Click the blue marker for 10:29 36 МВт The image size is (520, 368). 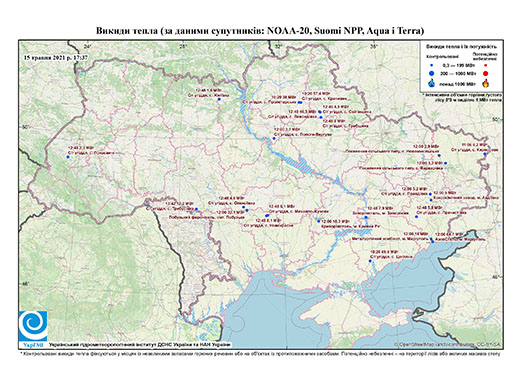300,102
